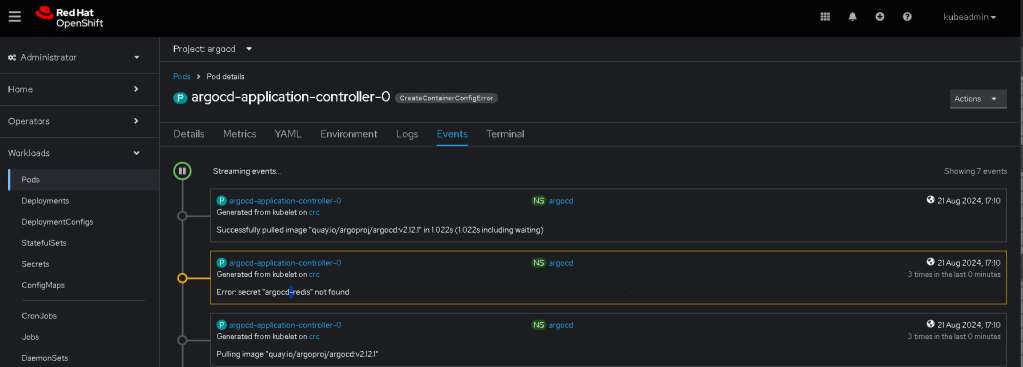Click the pod title argocd-application-controller-0

pyautogui.click(x=290, y=98)
